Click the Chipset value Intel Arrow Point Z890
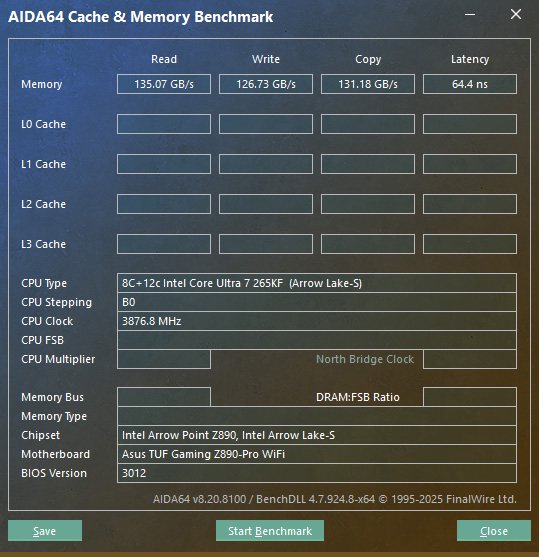This screenshot has height=557, width=539. coord(317,435)
